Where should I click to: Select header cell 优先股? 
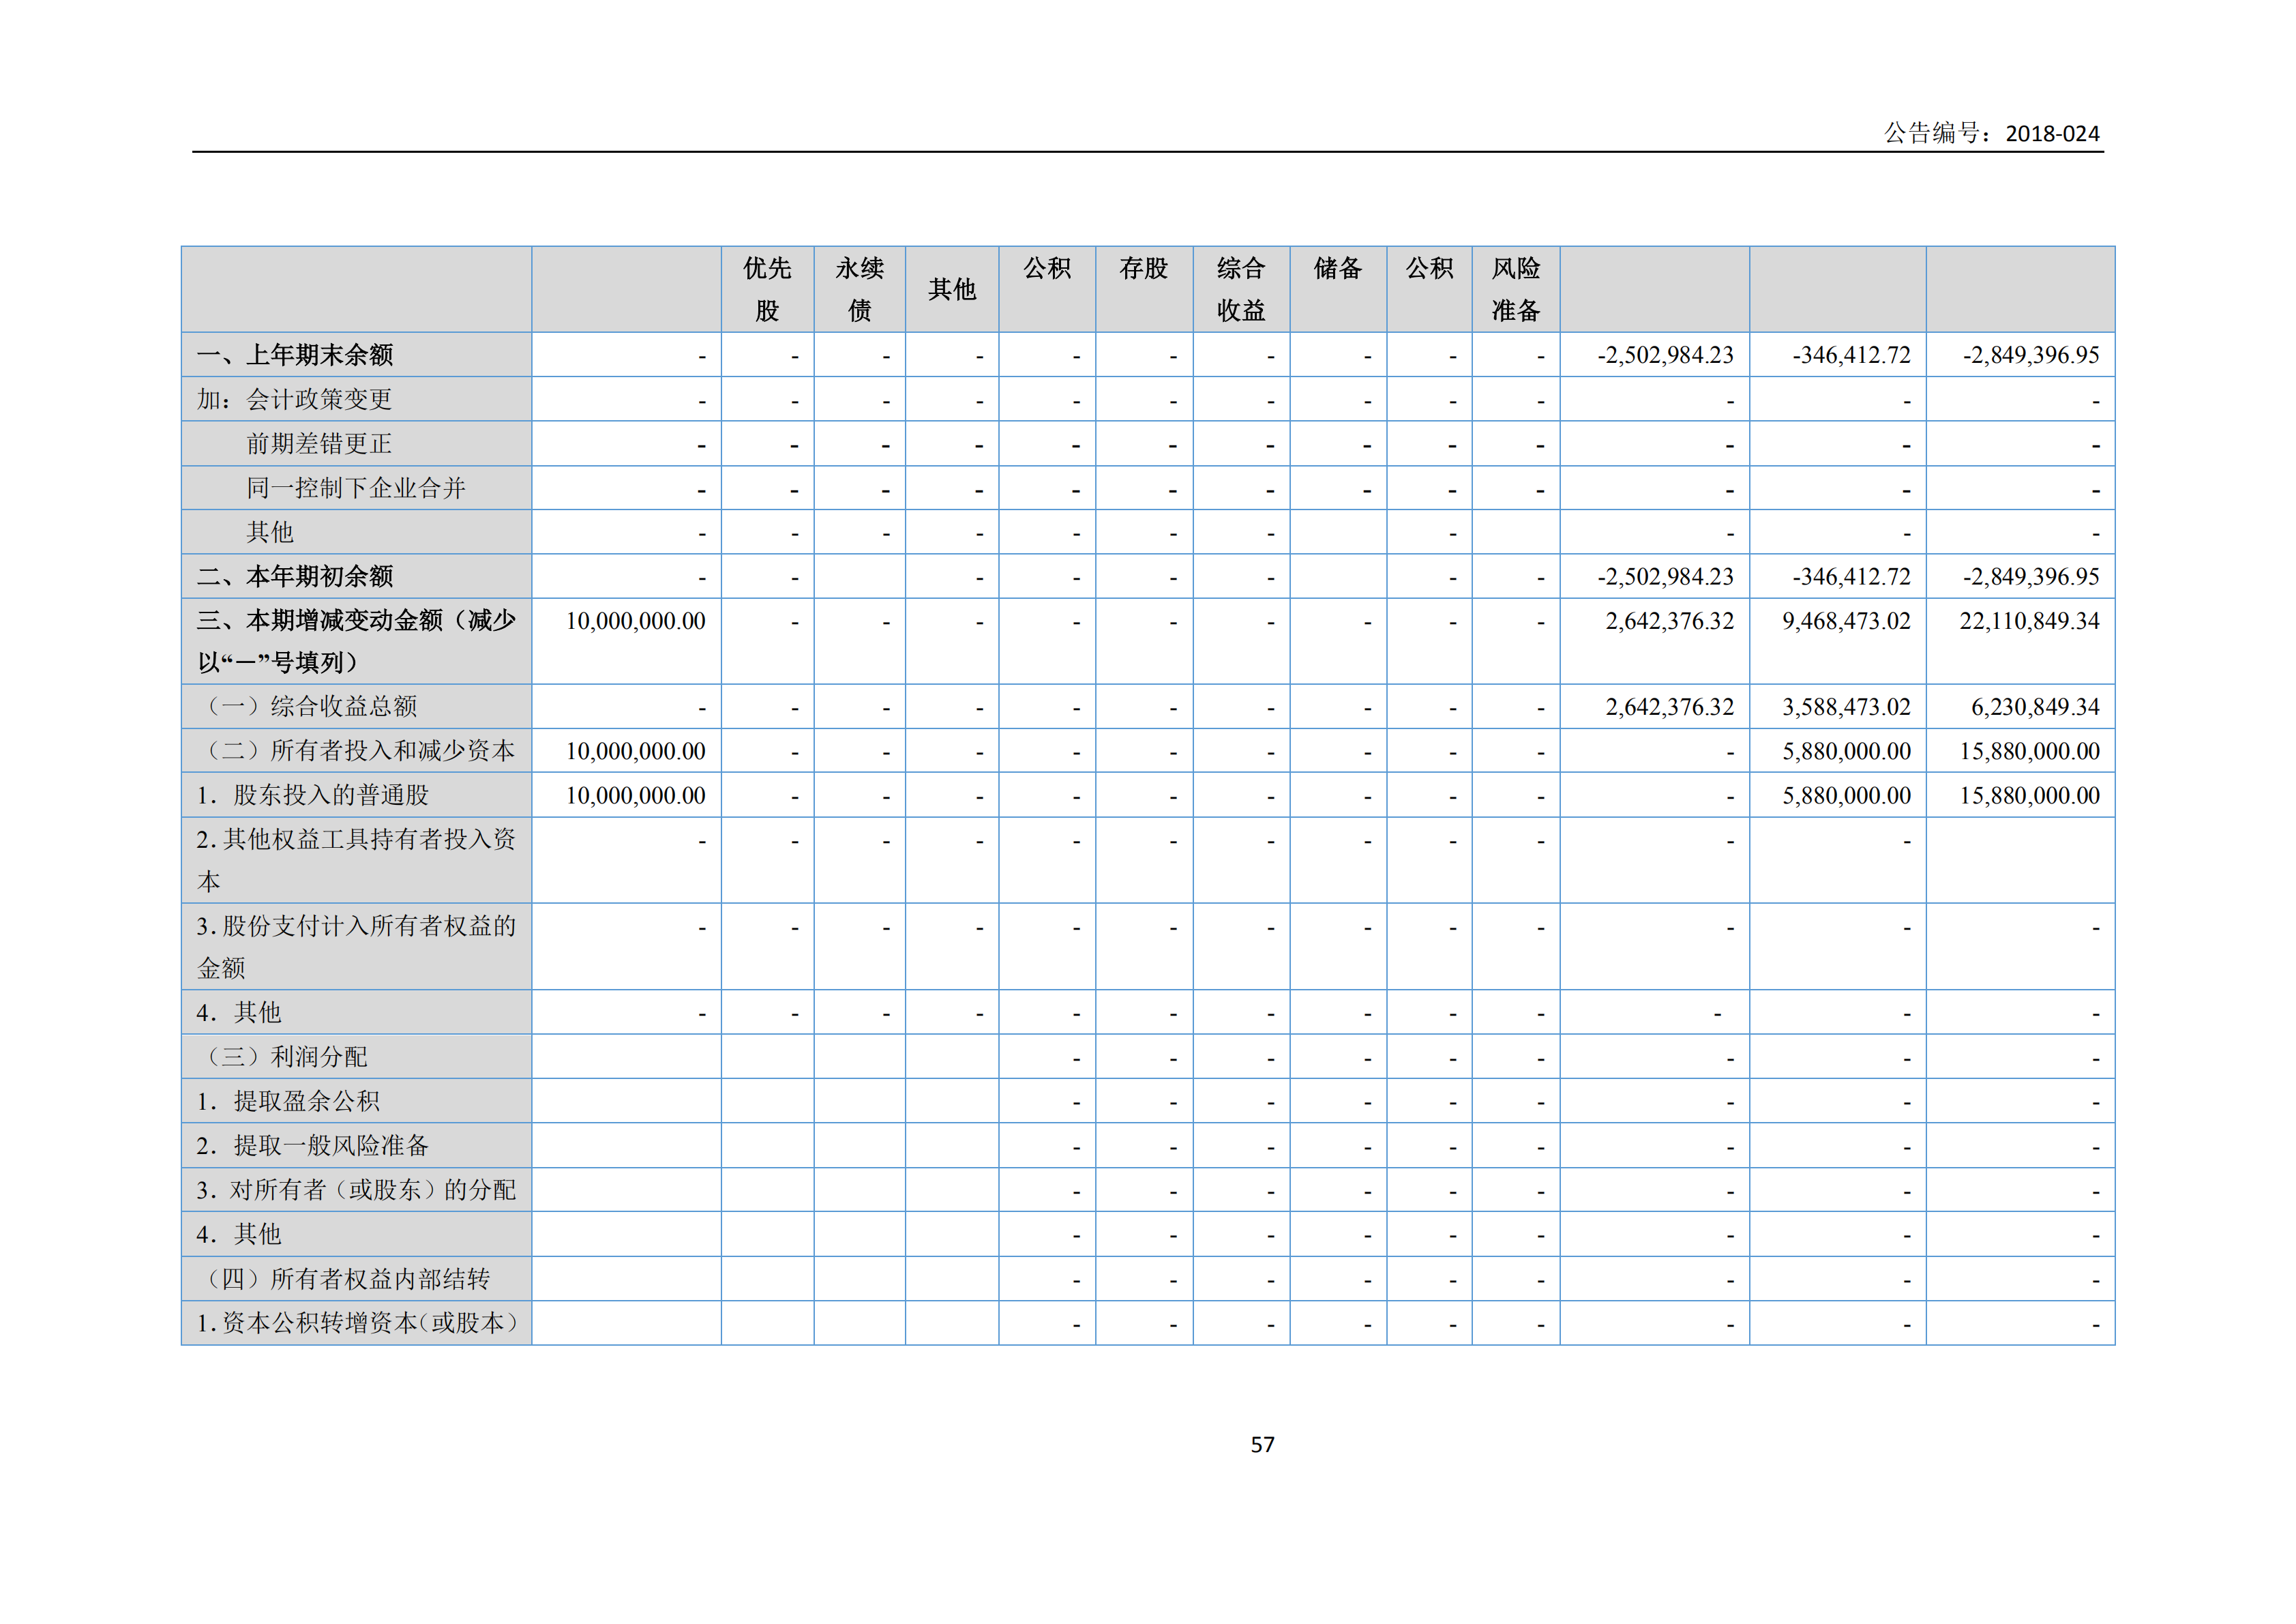click(x=767, y=289)
